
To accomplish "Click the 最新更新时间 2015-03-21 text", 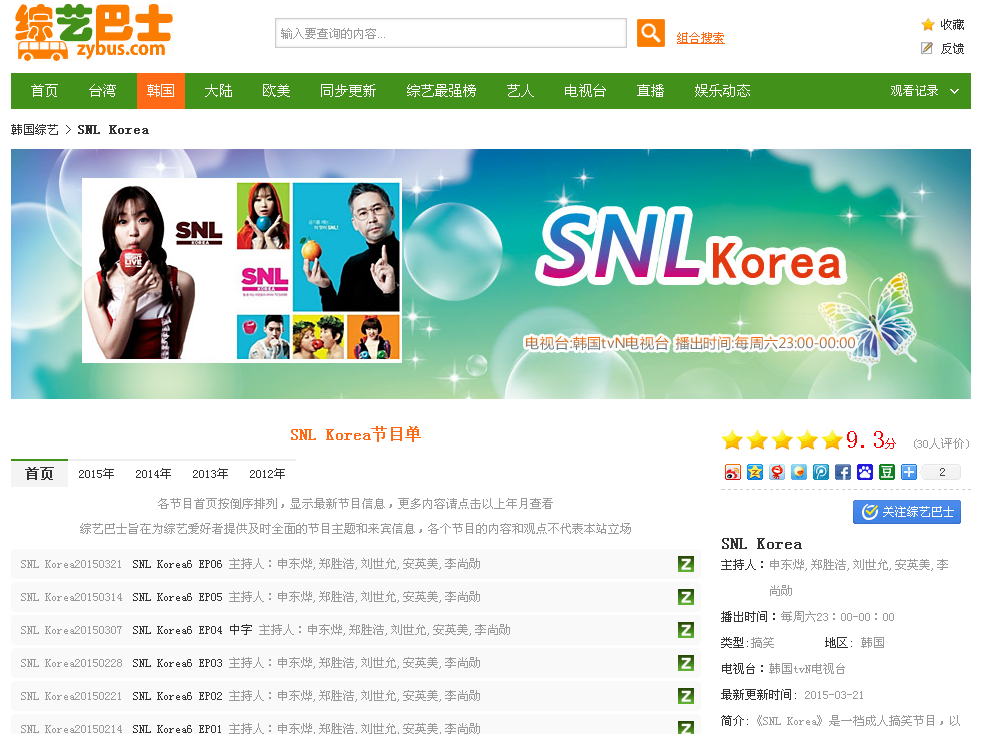I will [792, 695].
